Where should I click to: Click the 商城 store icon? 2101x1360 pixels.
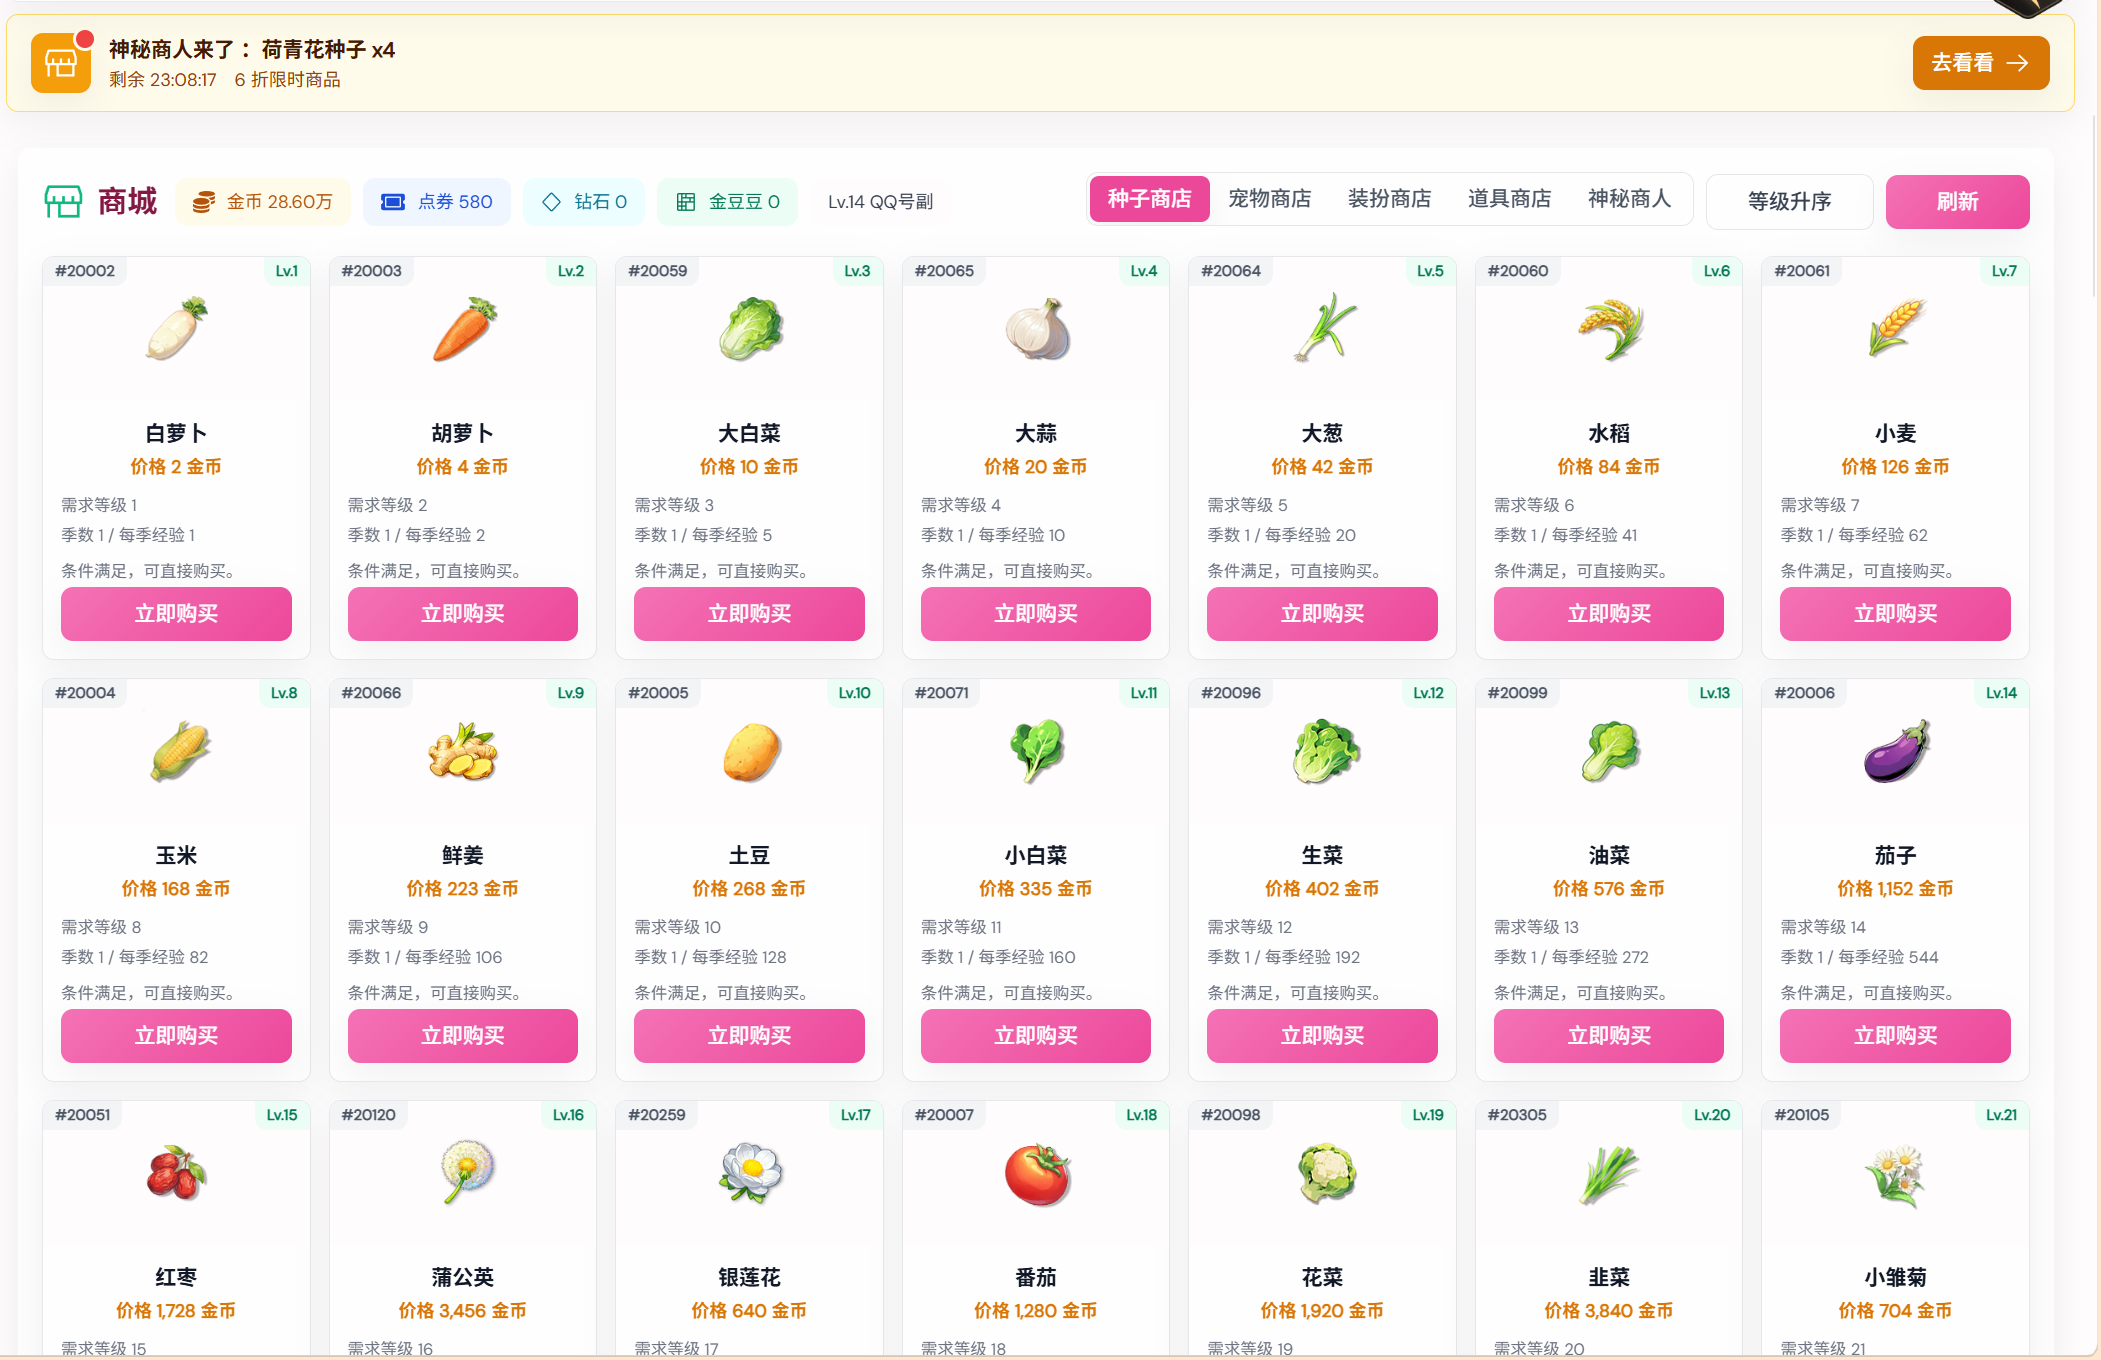[63, 202]
